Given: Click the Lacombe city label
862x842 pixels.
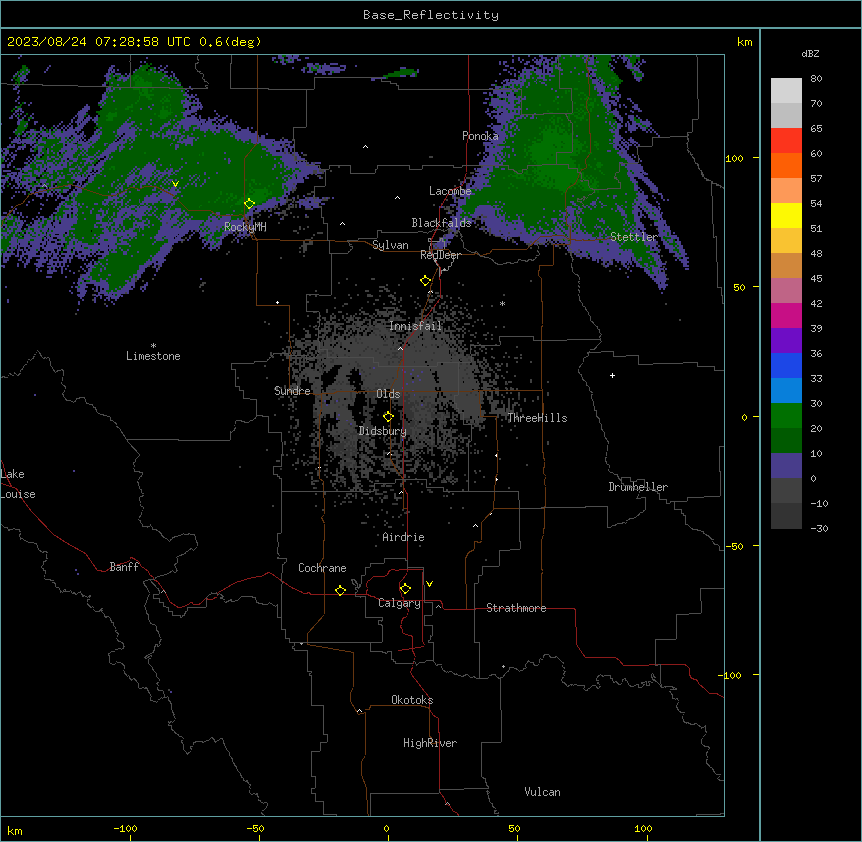Looking at the screenshot, I should tap(450, 191).
